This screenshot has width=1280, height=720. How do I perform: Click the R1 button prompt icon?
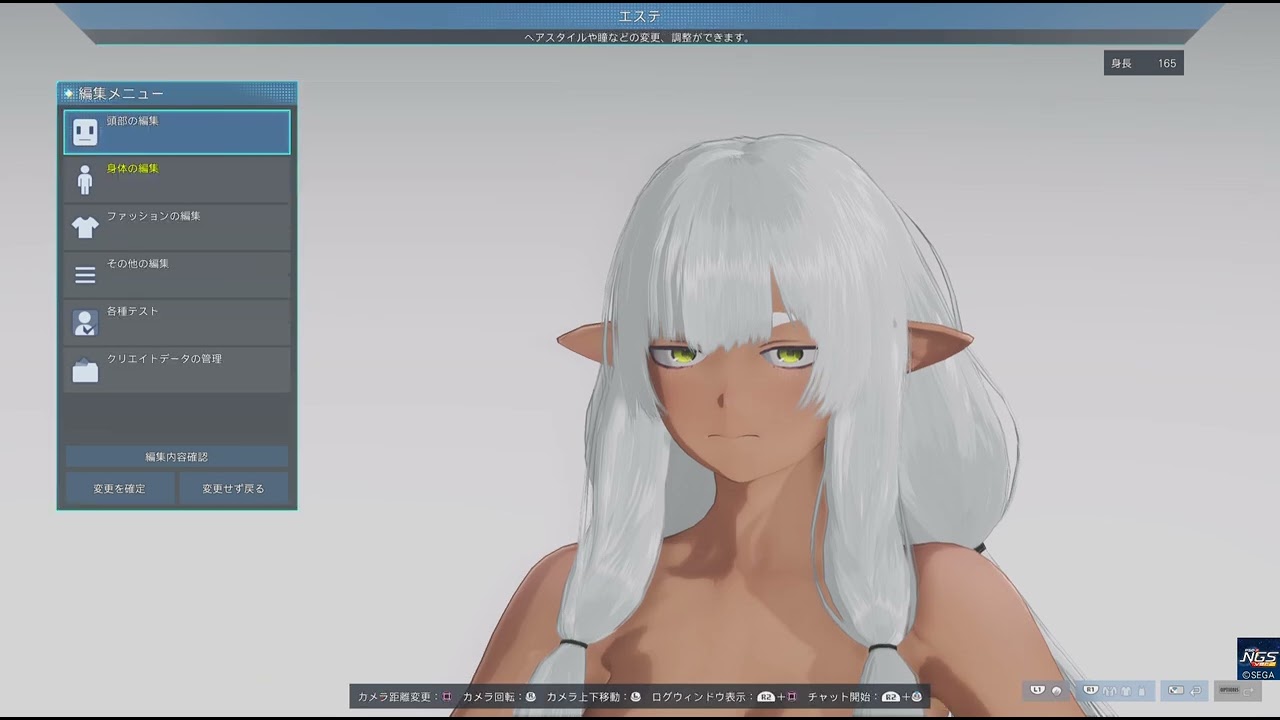point(1091,690)
